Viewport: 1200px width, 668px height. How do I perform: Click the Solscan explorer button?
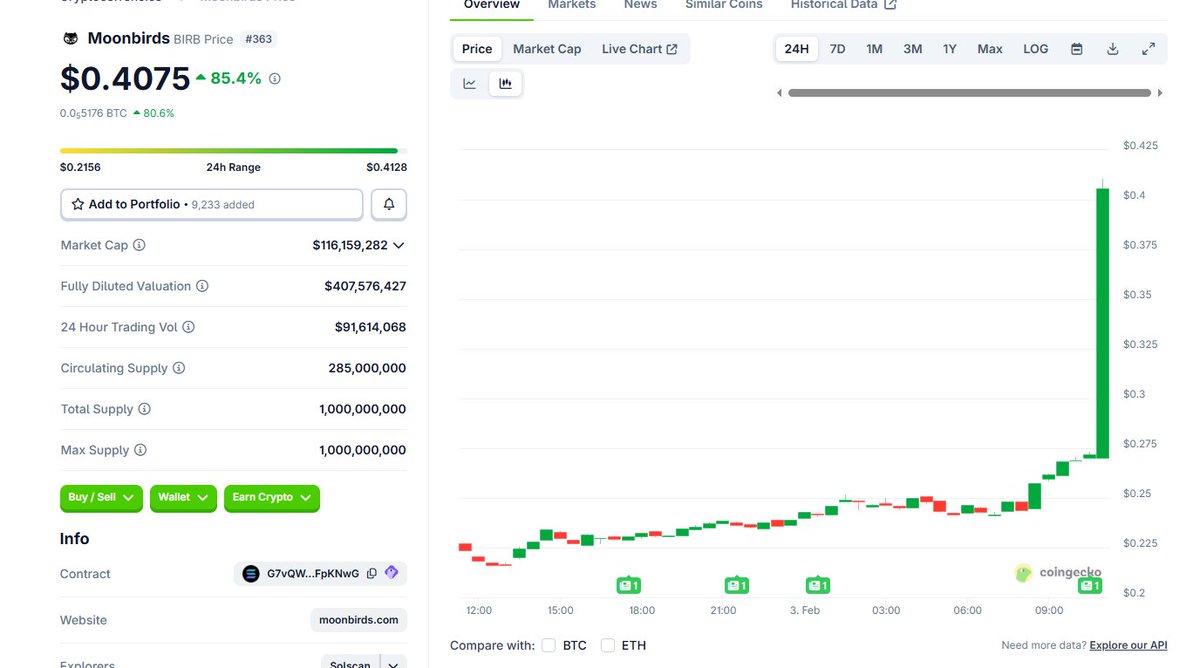(350, 663)
